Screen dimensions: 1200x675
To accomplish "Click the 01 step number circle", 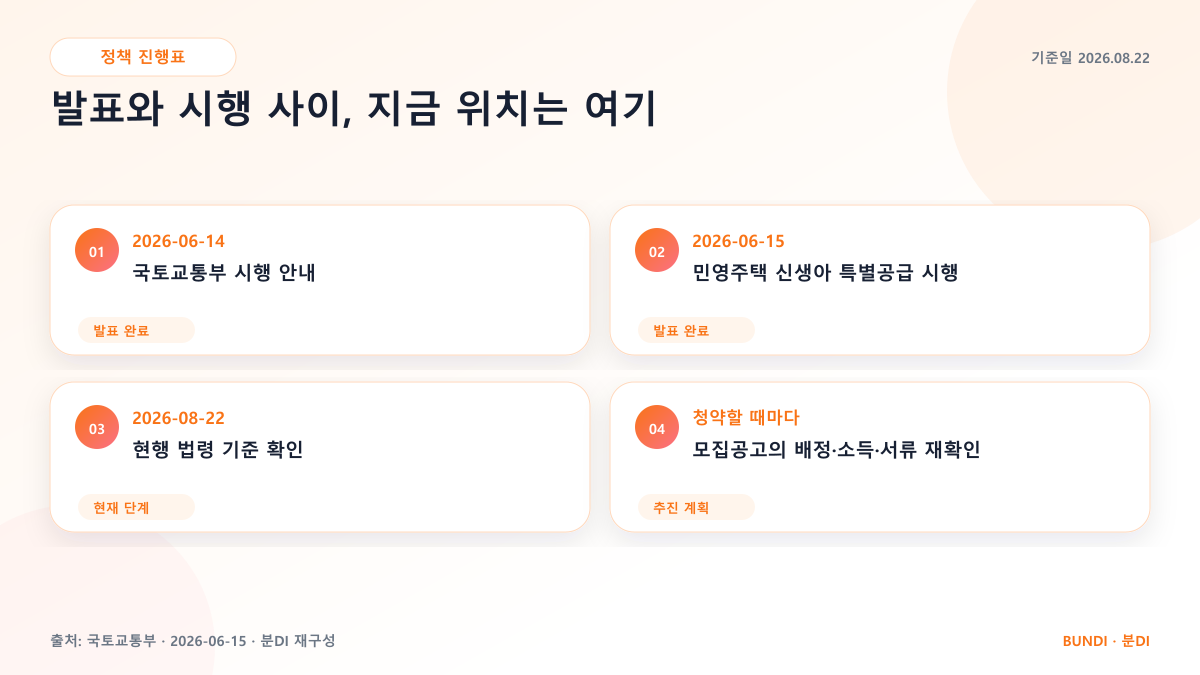I will point(97,251).
